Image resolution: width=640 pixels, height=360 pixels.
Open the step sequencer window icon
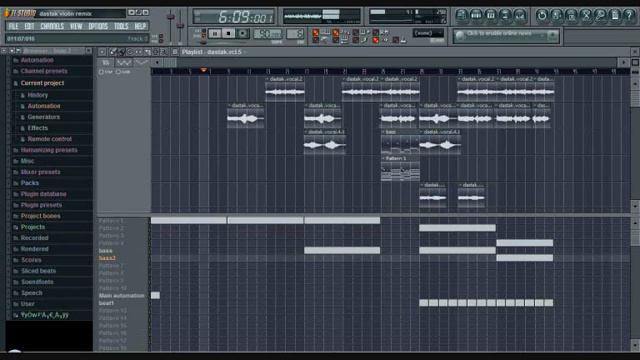click(476, 16)
